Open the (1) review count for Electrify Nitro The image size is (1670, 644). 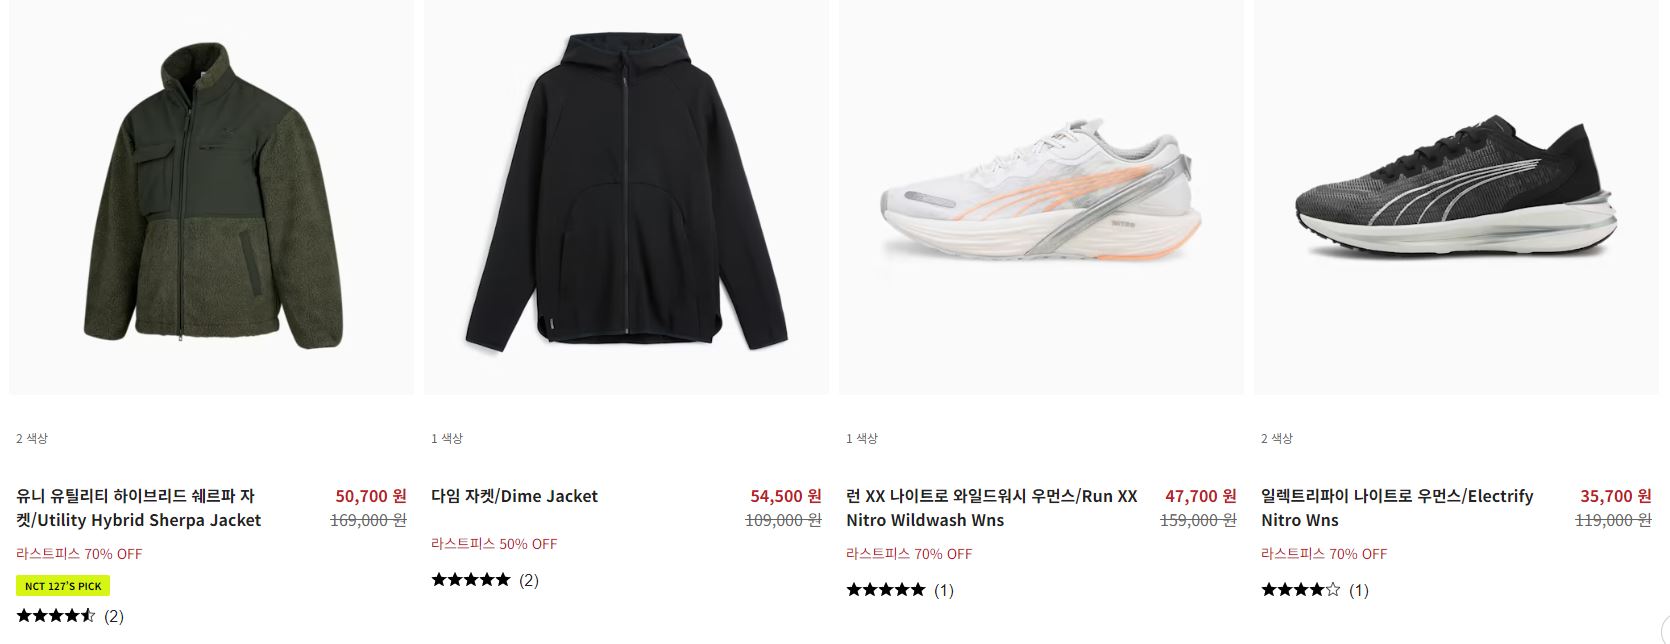click(x=1359, y=590)
